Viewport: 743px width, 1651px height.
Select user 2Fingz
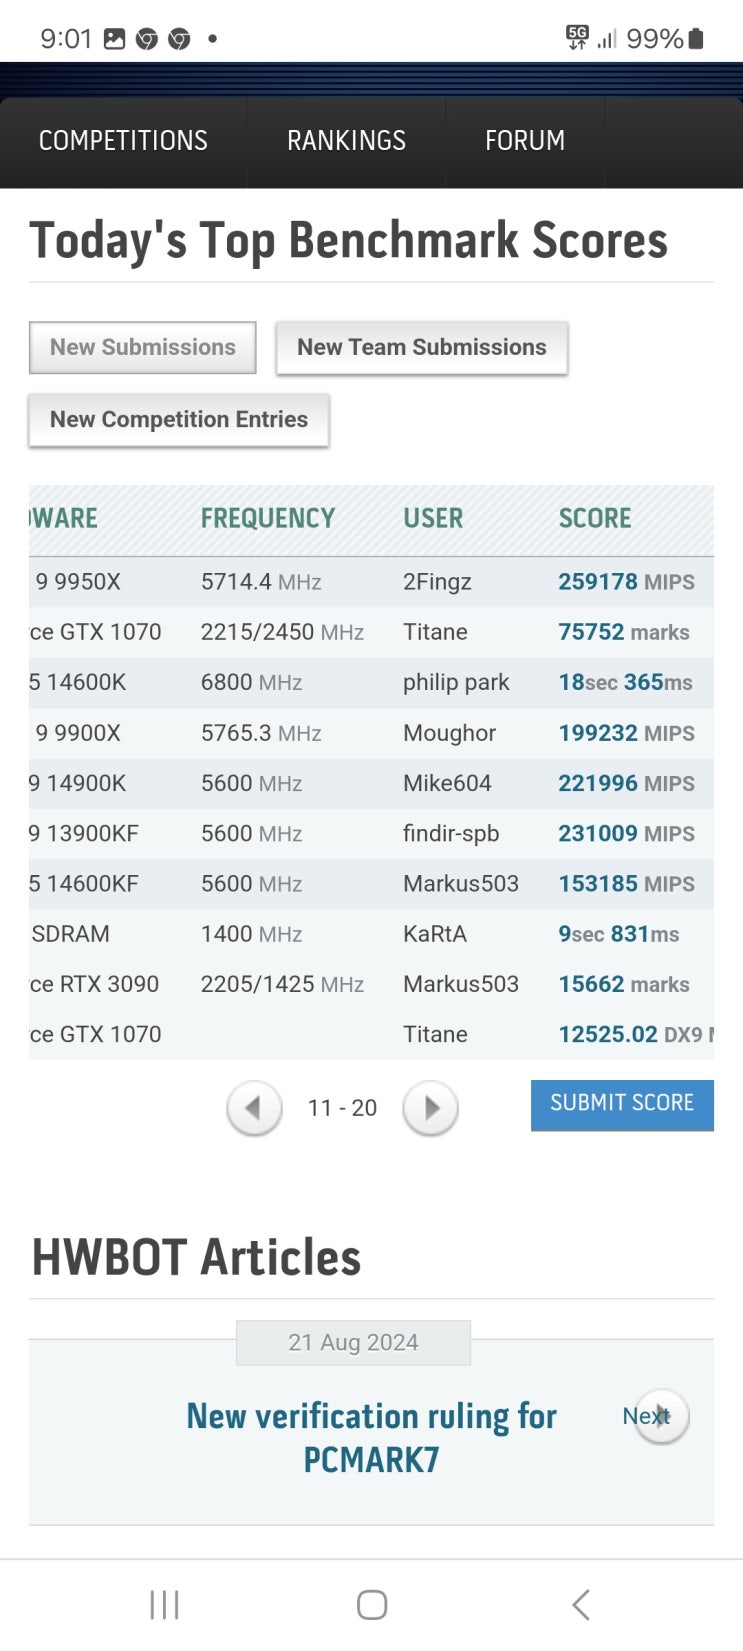pos(437,582)
